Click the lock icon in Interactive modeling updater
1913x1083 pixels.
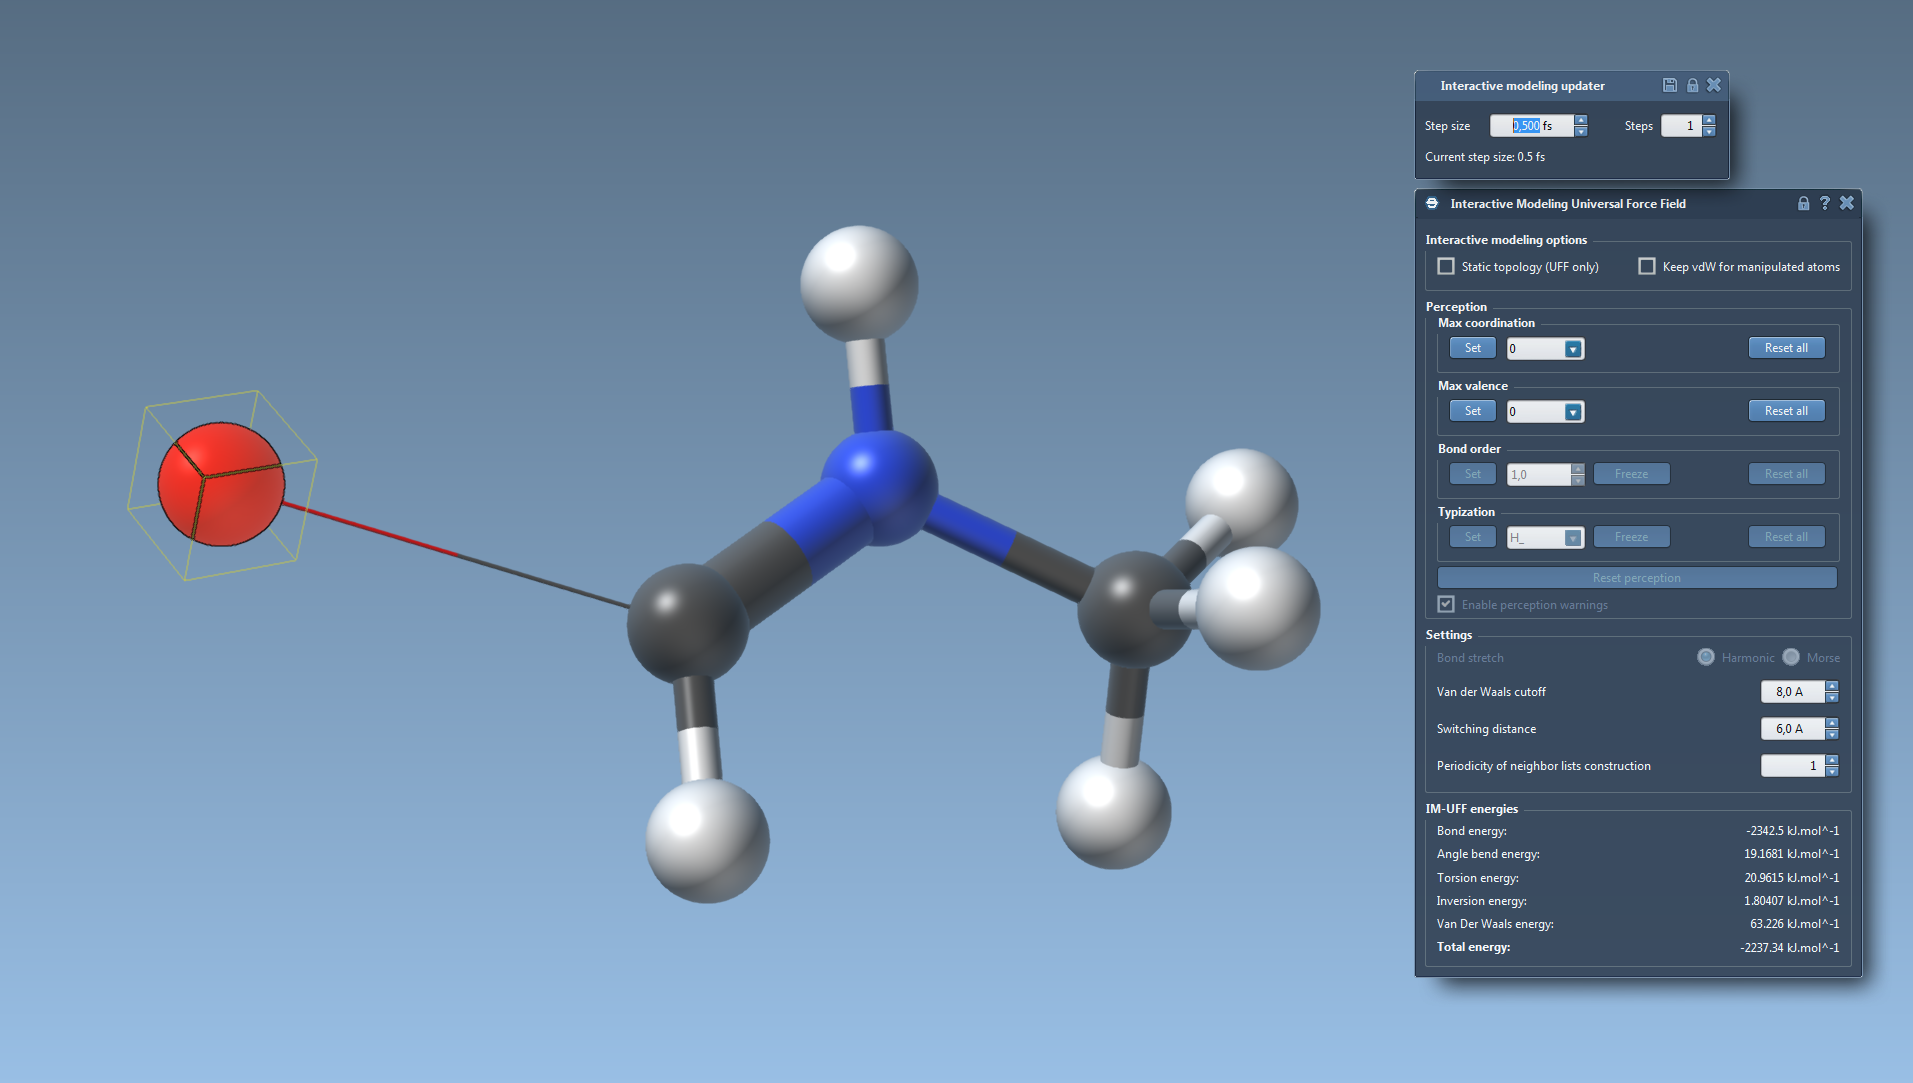[1692, 85]
